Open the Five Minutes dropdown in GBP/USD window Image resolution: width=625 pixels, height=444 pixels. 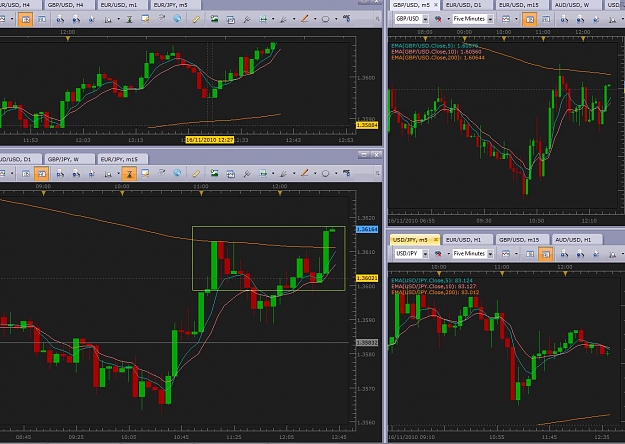(x=490, y=19)
